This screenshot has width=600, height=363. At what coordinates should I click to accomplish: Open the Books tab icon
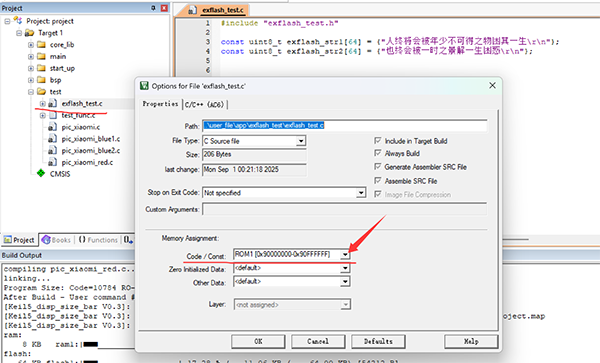pos(46,240)
